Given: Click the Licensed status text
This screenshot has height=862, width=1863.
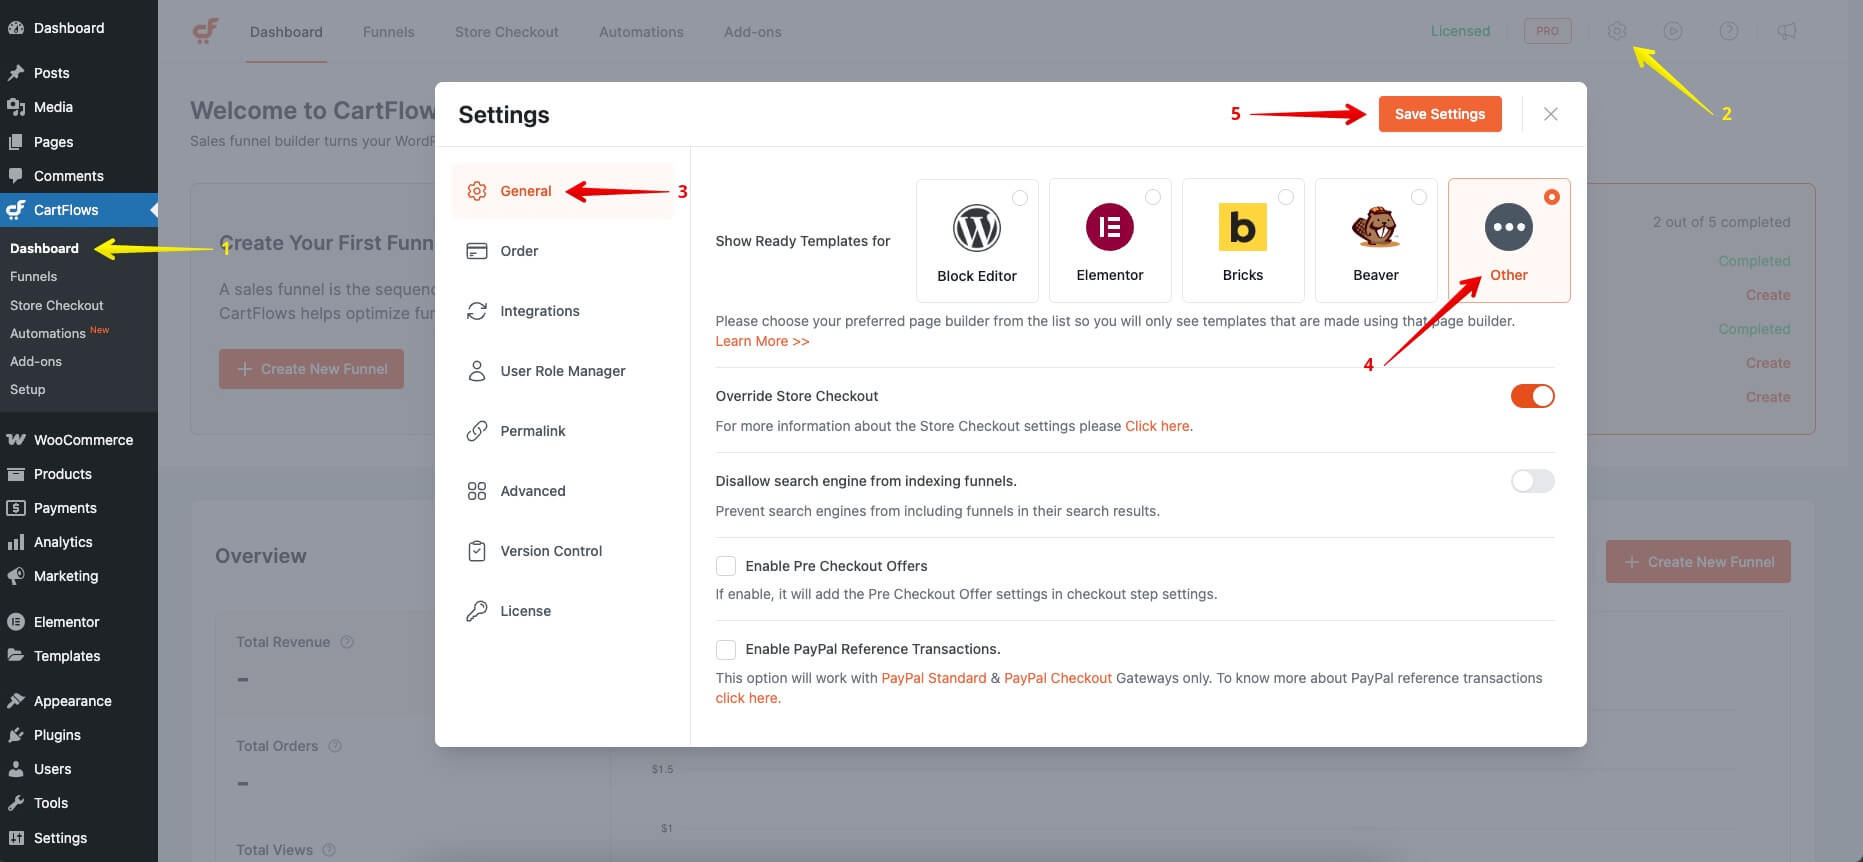Looking at the screenshot, I should (x=1460, y=31).
